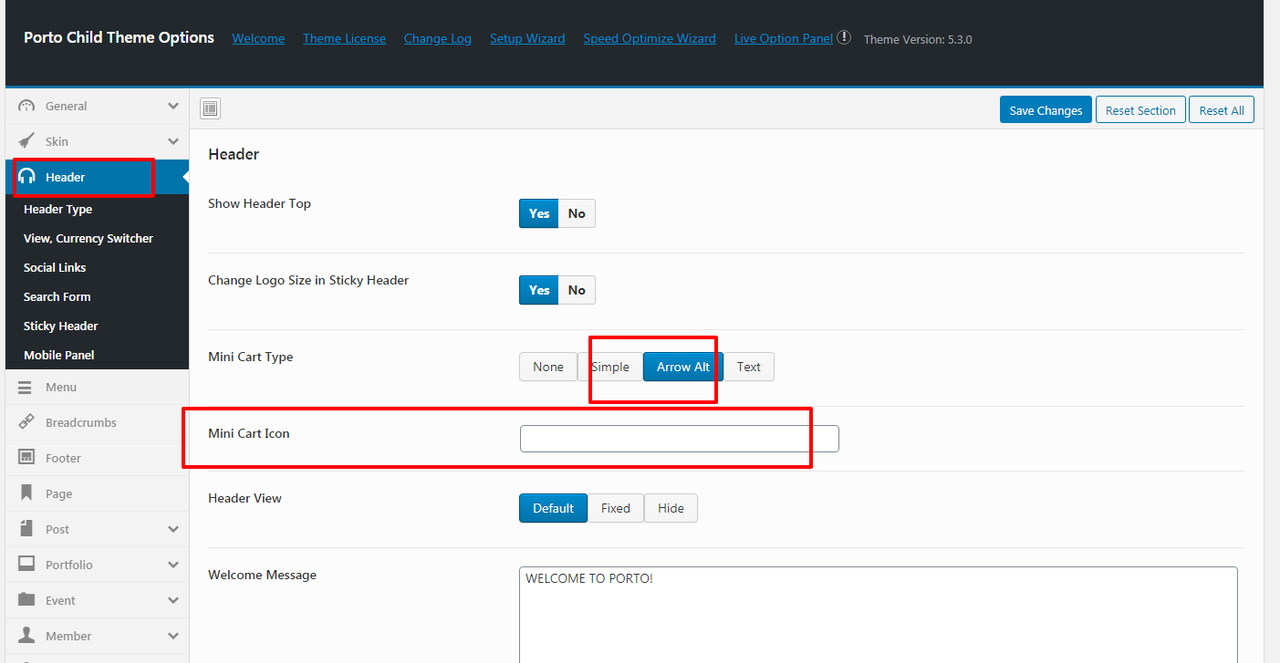Click the Member person icon
This screenshot has height=663, width=1280.
[27, 635]
